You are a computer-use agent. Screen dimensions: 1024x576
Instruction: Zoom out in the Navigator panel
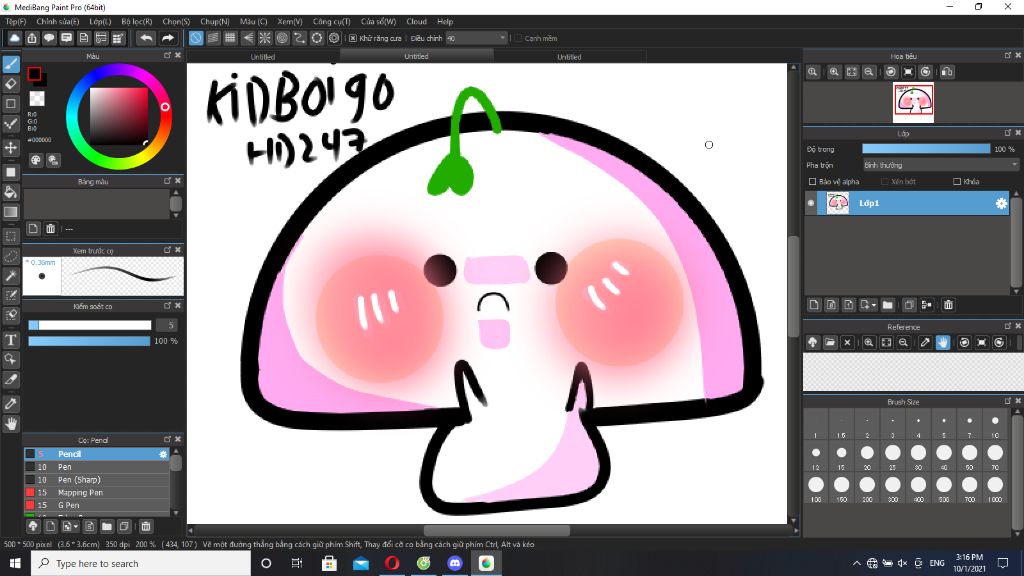[869, 72]
